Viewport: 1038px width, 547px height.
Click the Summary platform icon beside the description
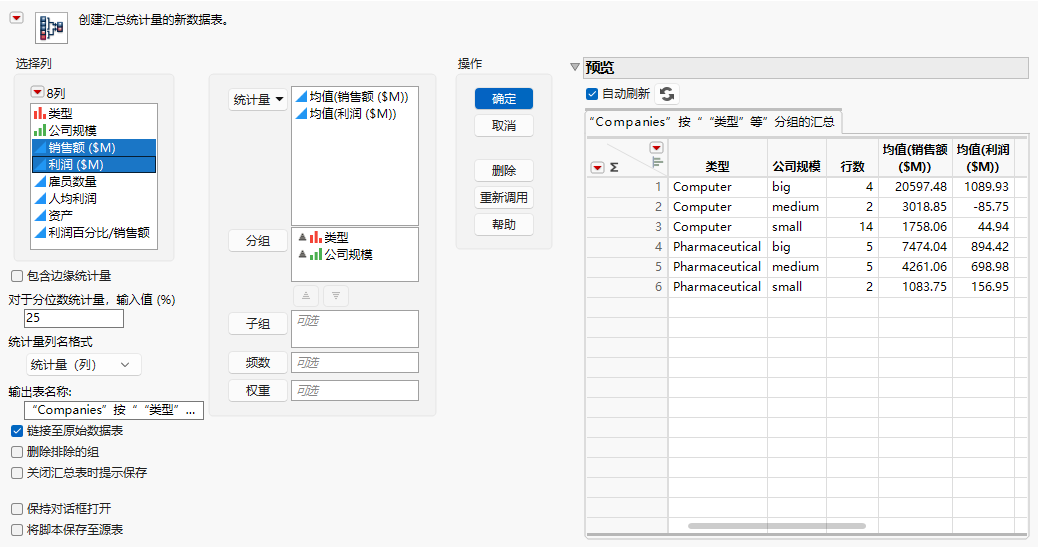coord(51,28)
